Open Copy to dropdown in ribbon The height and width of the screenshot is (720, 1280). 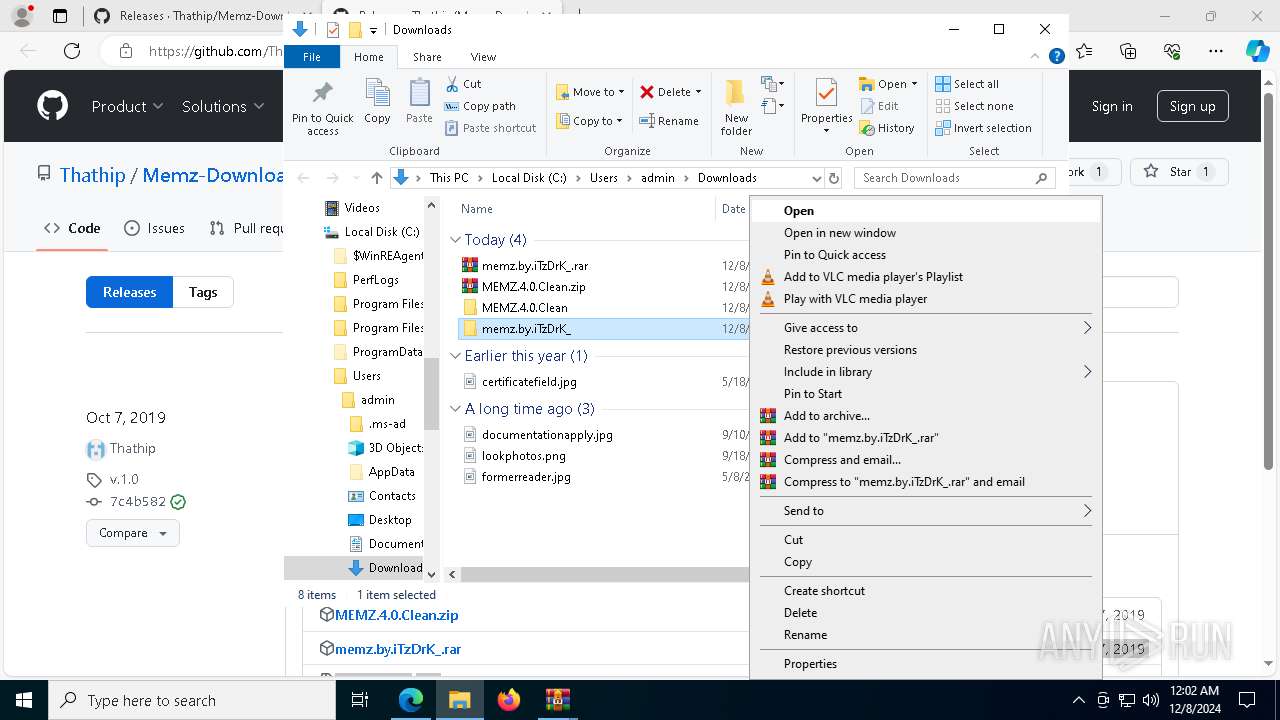tap(590, 121)
